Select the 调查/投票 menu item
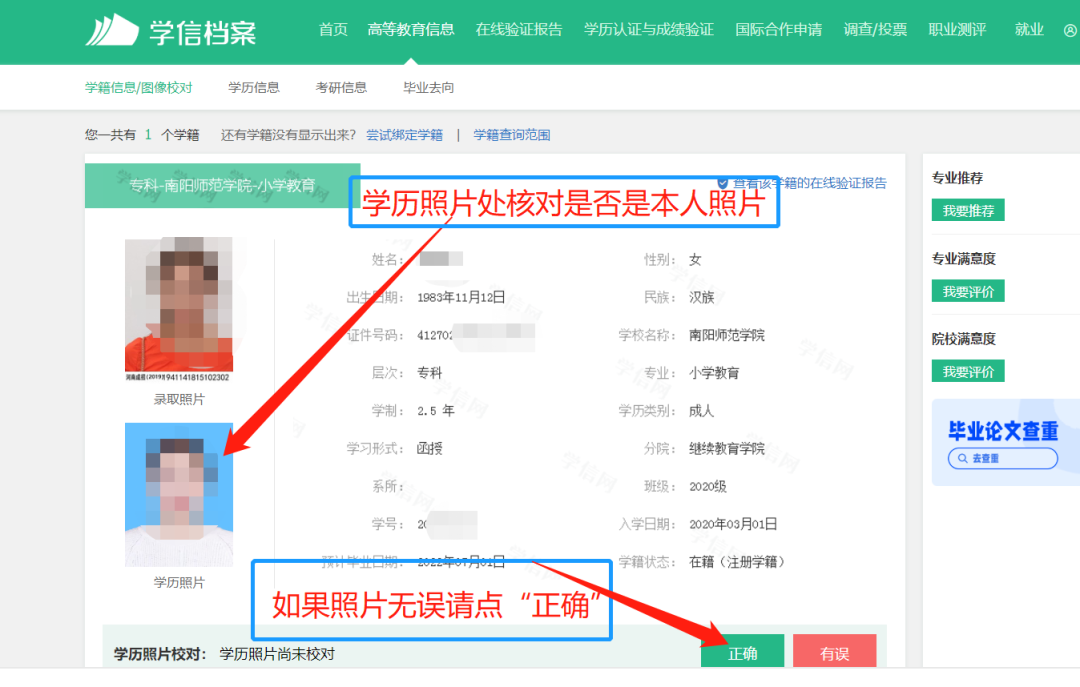Screen dimensions: 1080x687 click(875, 30)
